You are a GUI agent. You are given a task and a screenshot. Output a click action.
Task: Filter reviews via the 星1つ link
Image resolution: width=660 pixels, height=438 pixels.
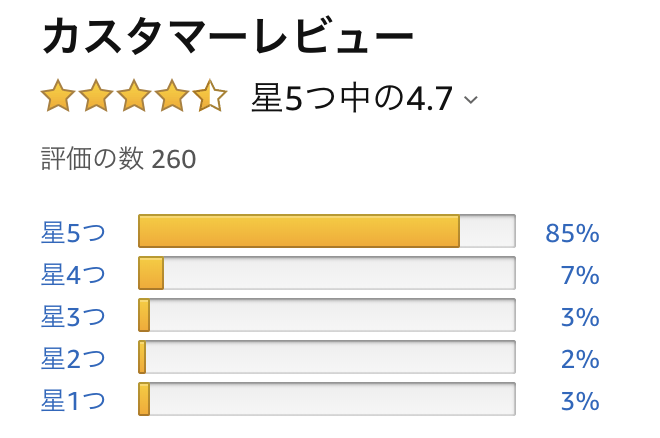click(x=73, y=400)
